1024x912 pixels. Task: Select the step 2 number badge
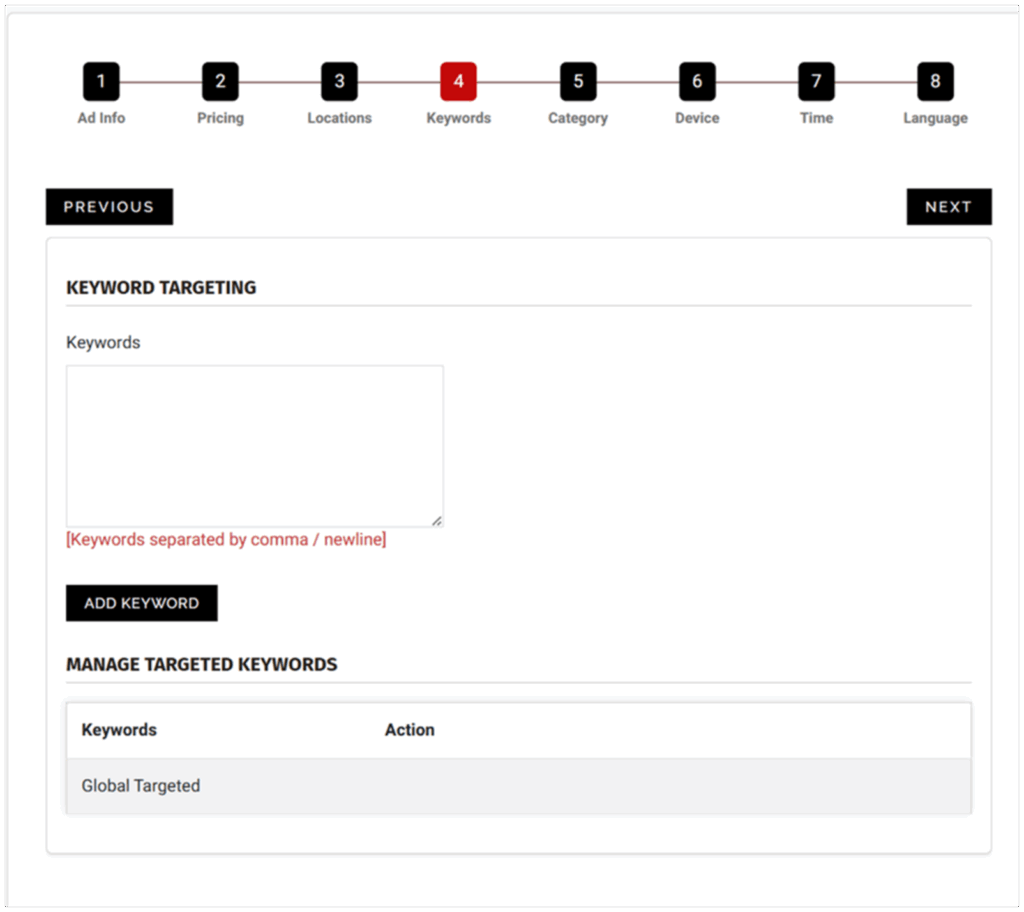[x=220, y=82]
